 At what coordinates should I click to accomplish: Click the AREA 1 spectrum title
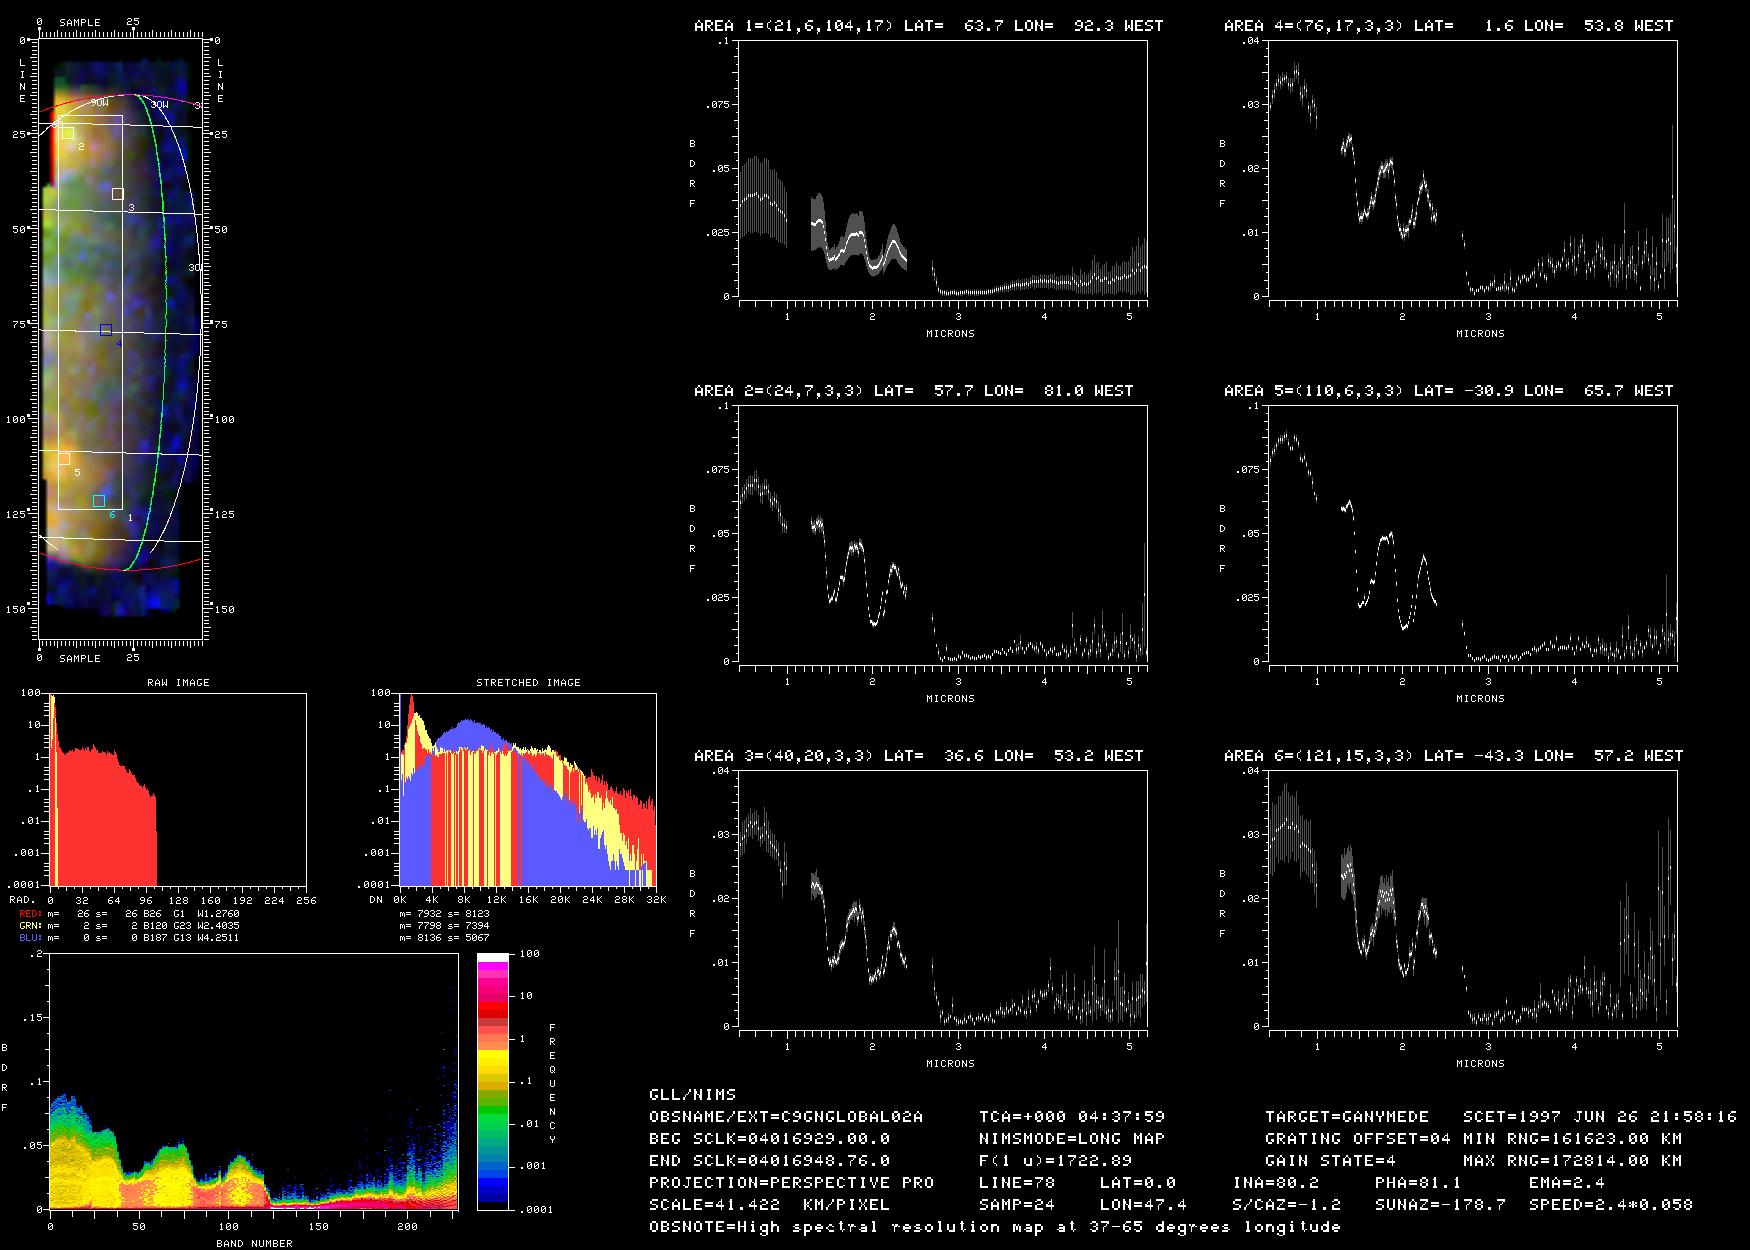[x=929, y=26]
